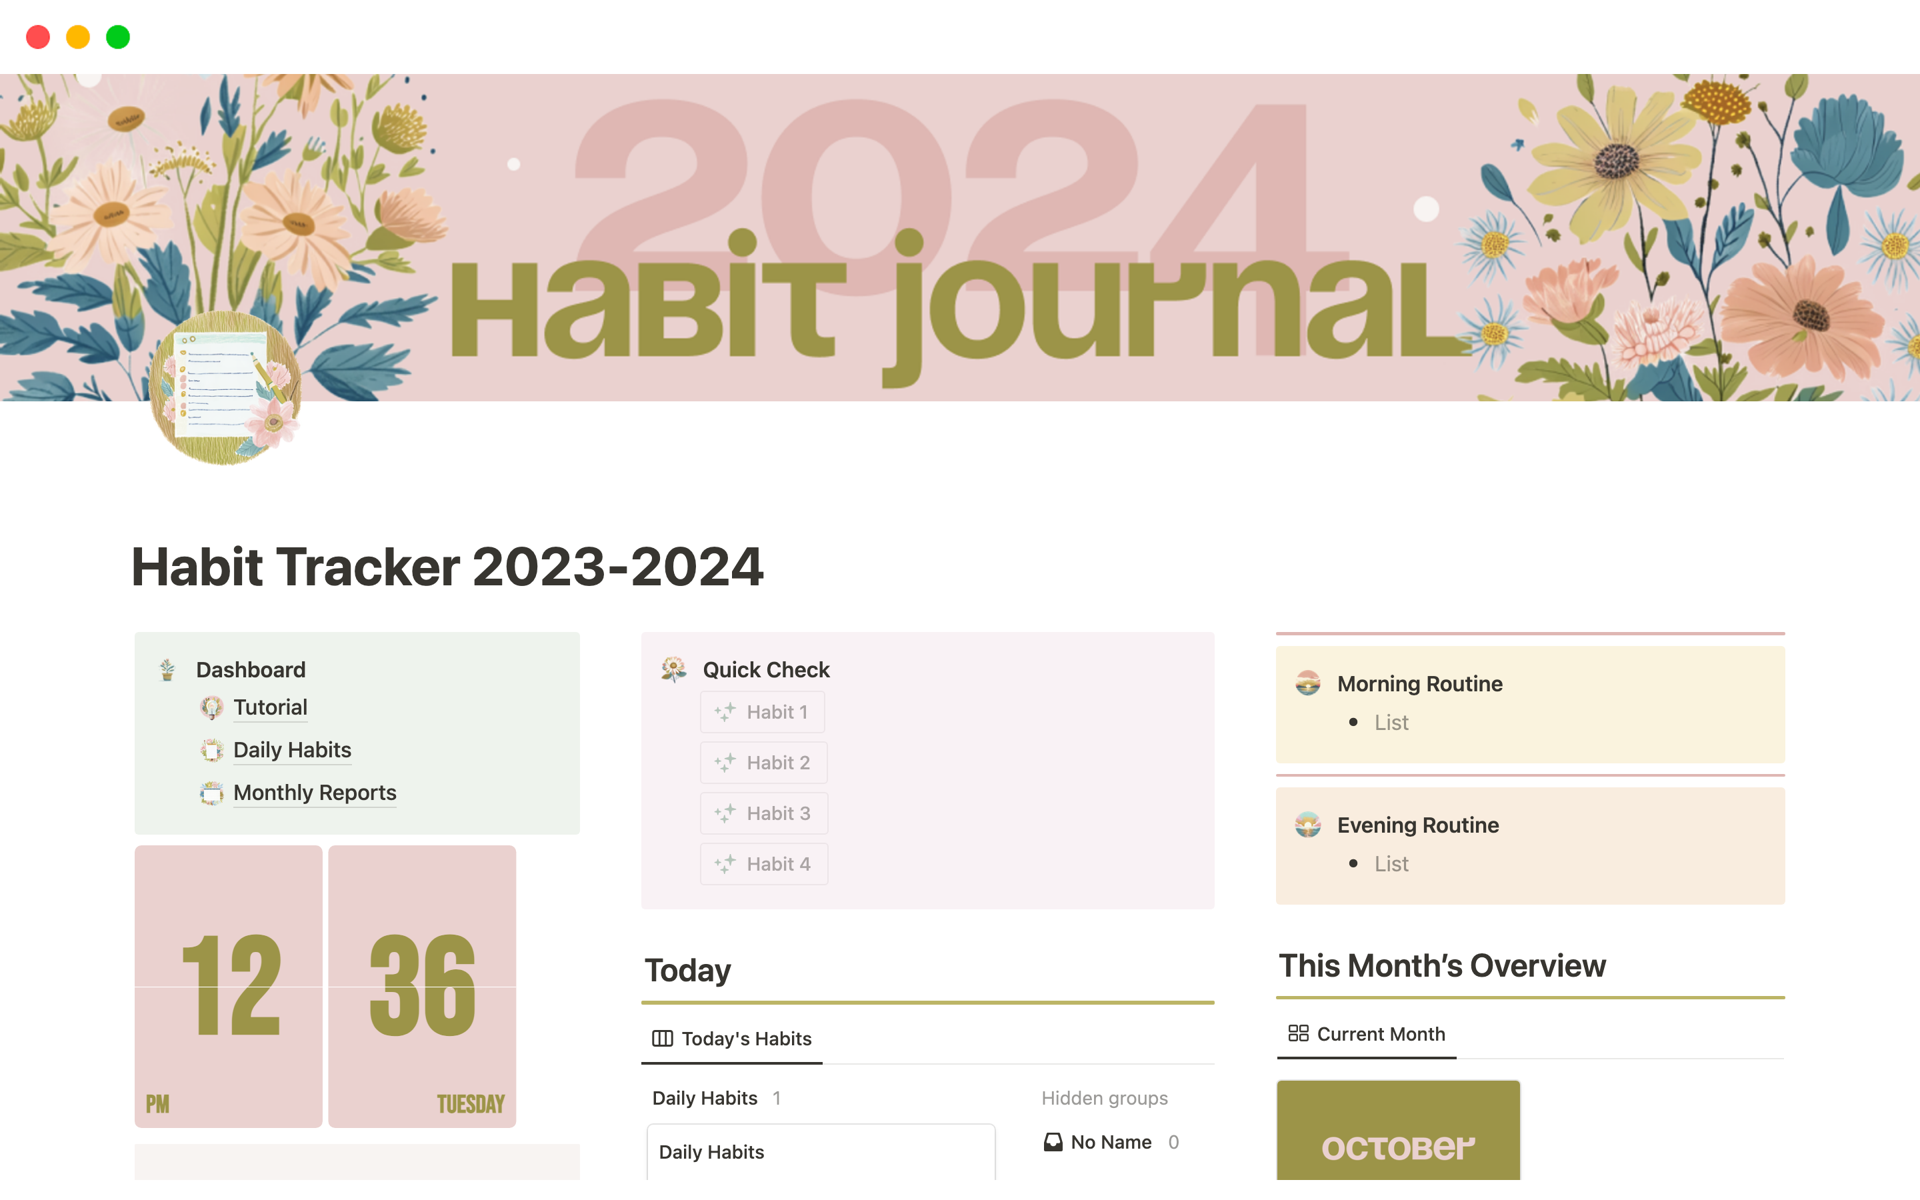Select the Daily Habits tab
The height and width of the screenshot is (1200, 1920).
pyautogui.click(x=290, y=749)
